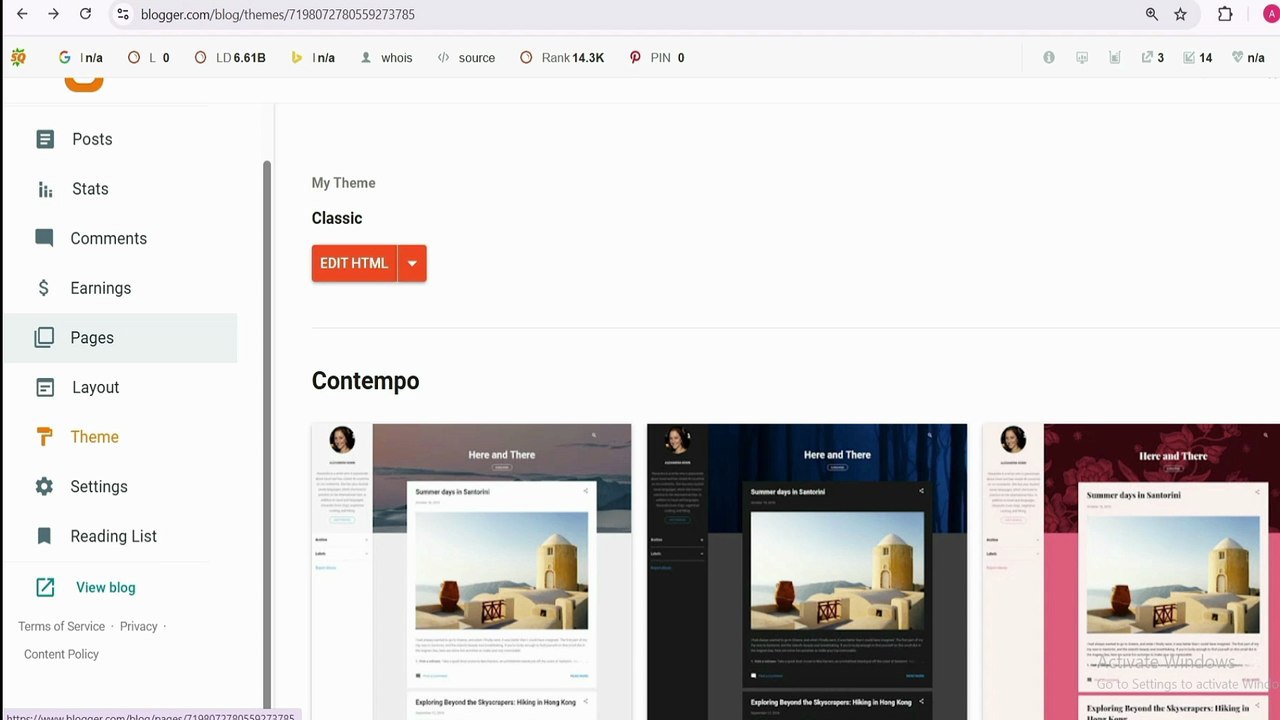Go back using the browser back arrow
1280x720 pixels.
pos(22,14)
